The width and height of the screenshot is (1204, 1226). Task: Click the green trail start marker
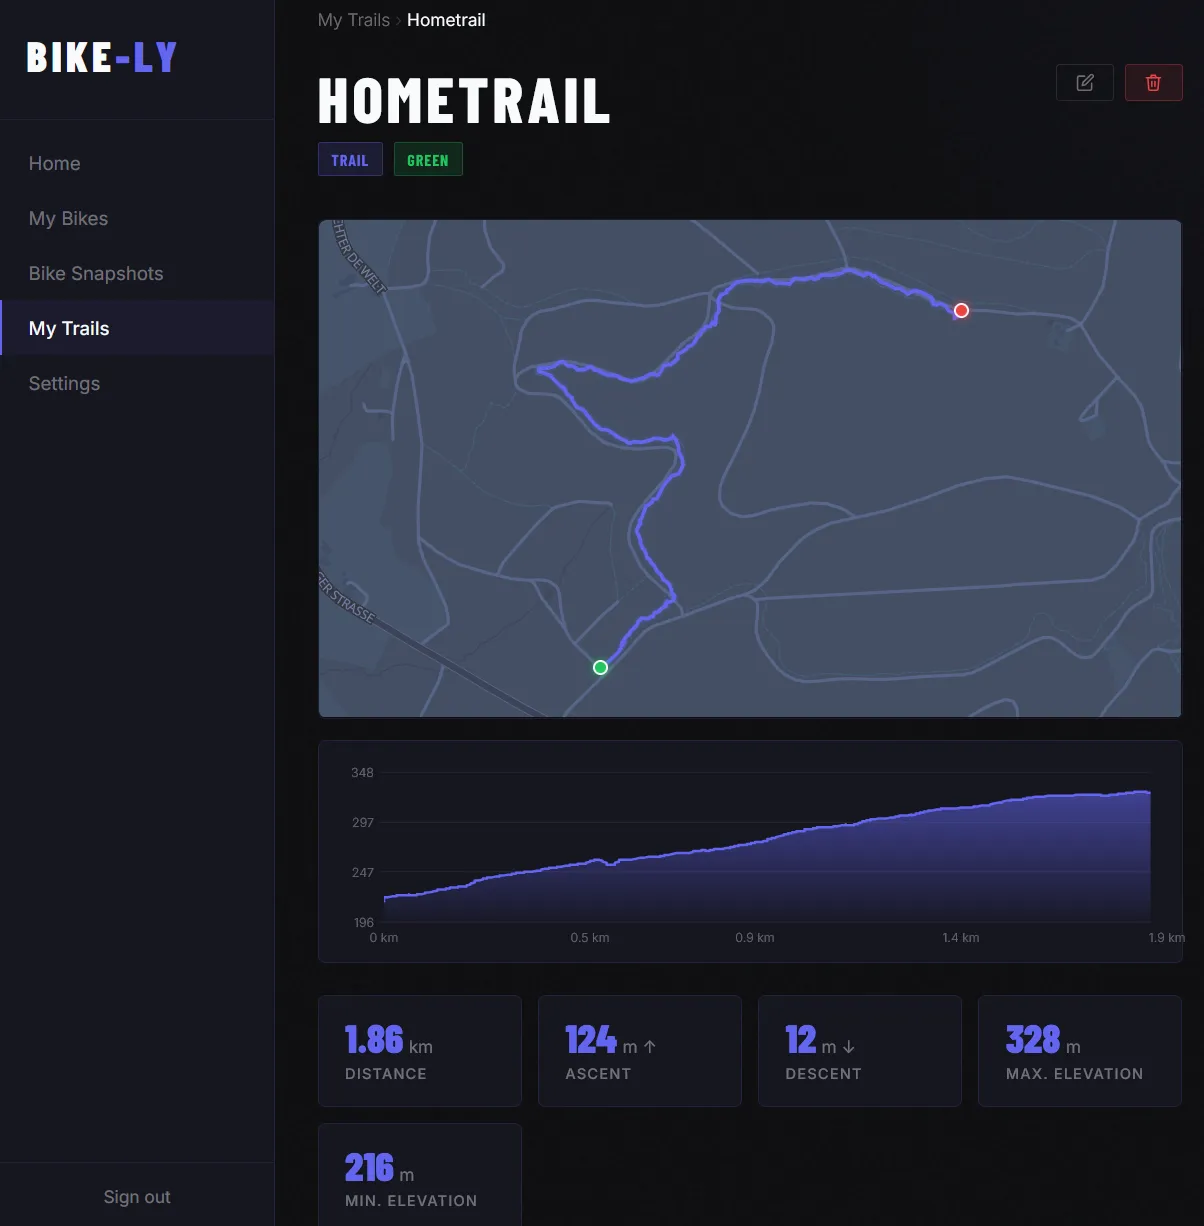600,667
